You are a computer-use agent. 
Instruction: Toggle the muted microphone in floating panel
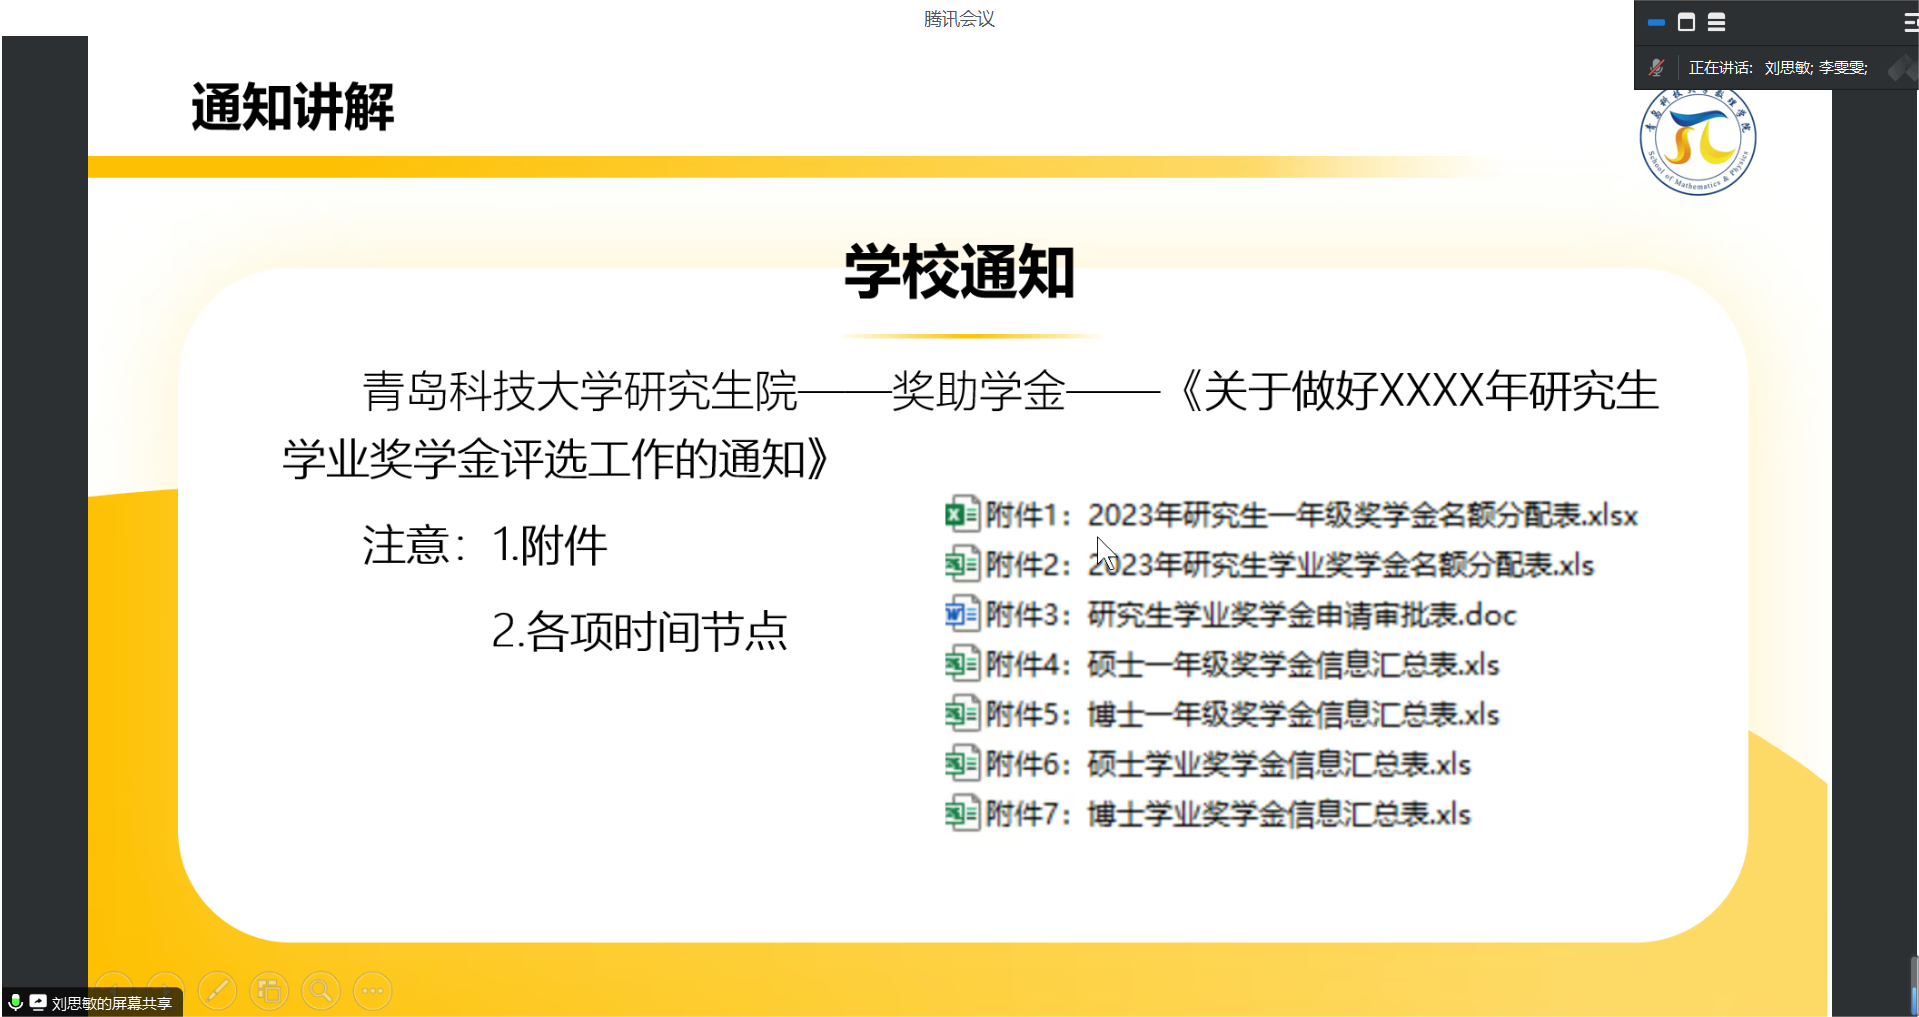[1656, 68]
